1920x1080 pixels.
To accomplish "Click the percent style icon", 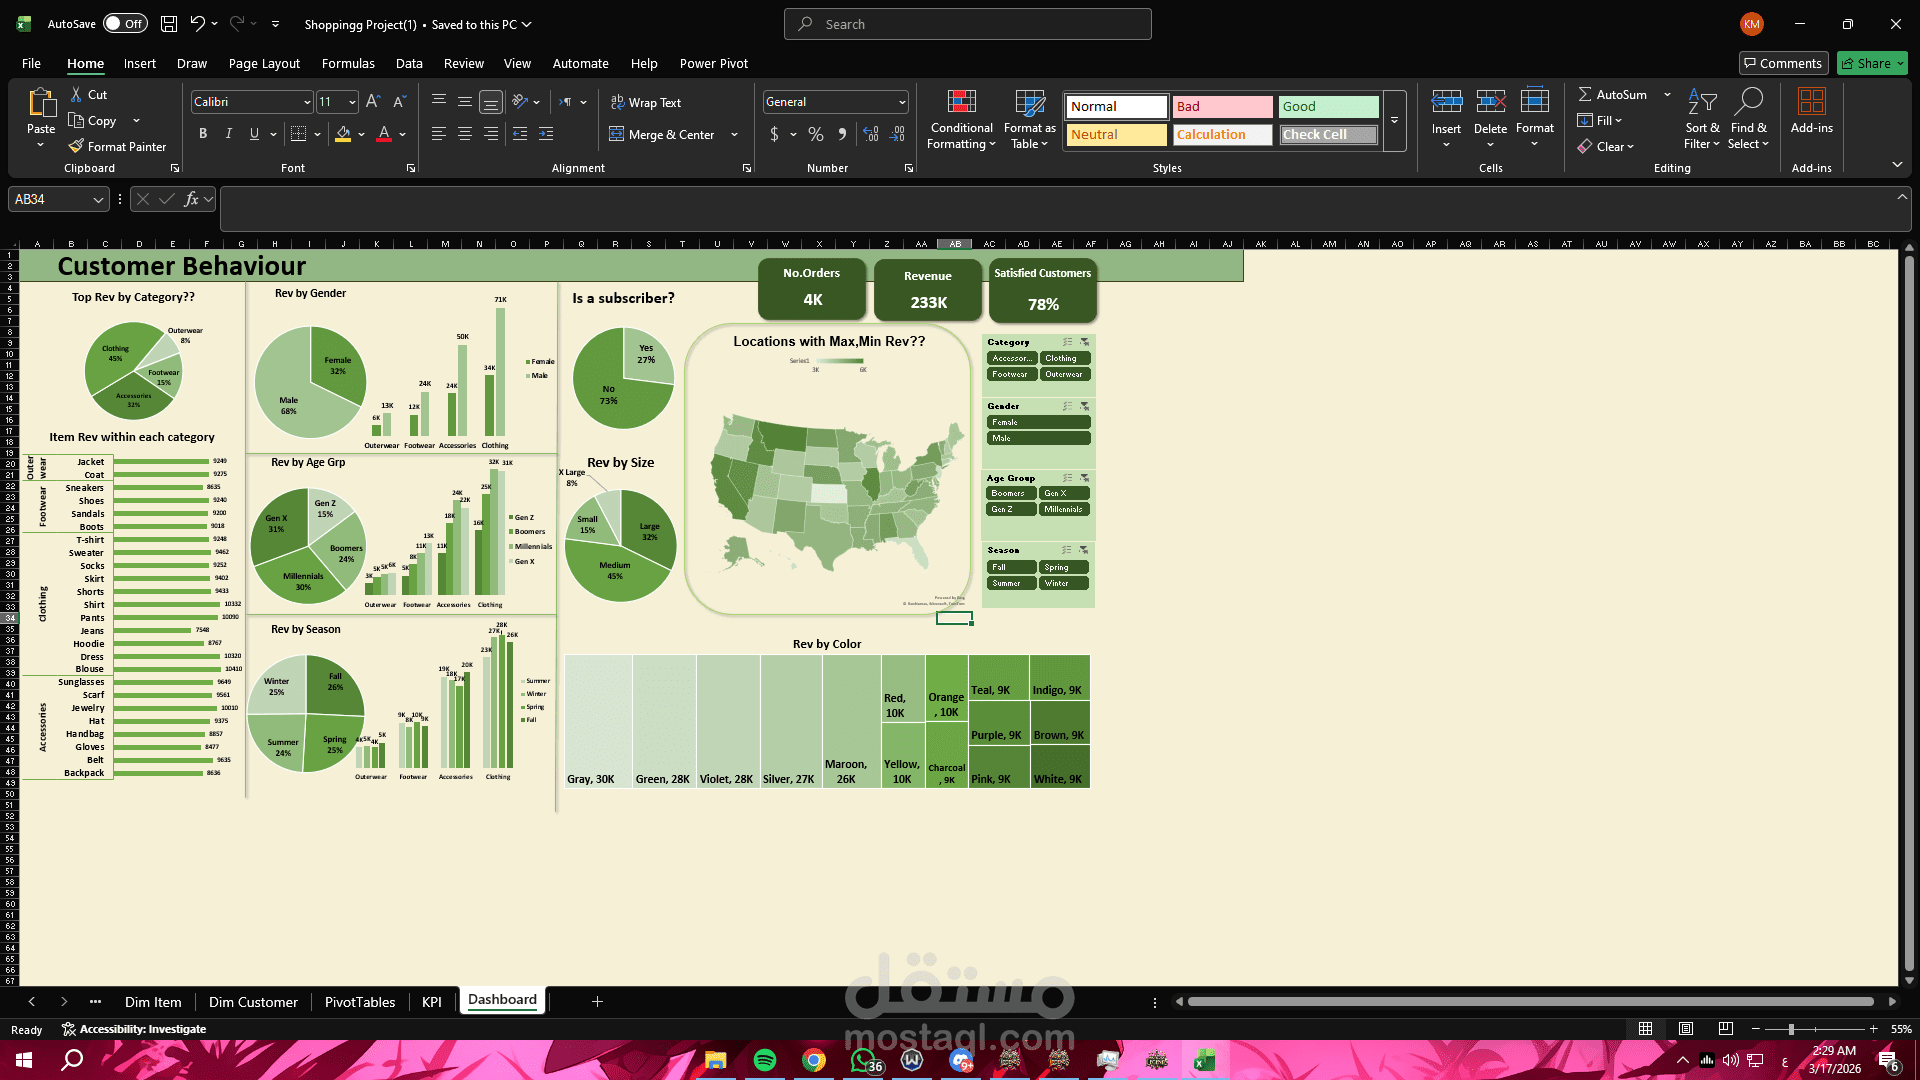I will (x=816, y=134).
